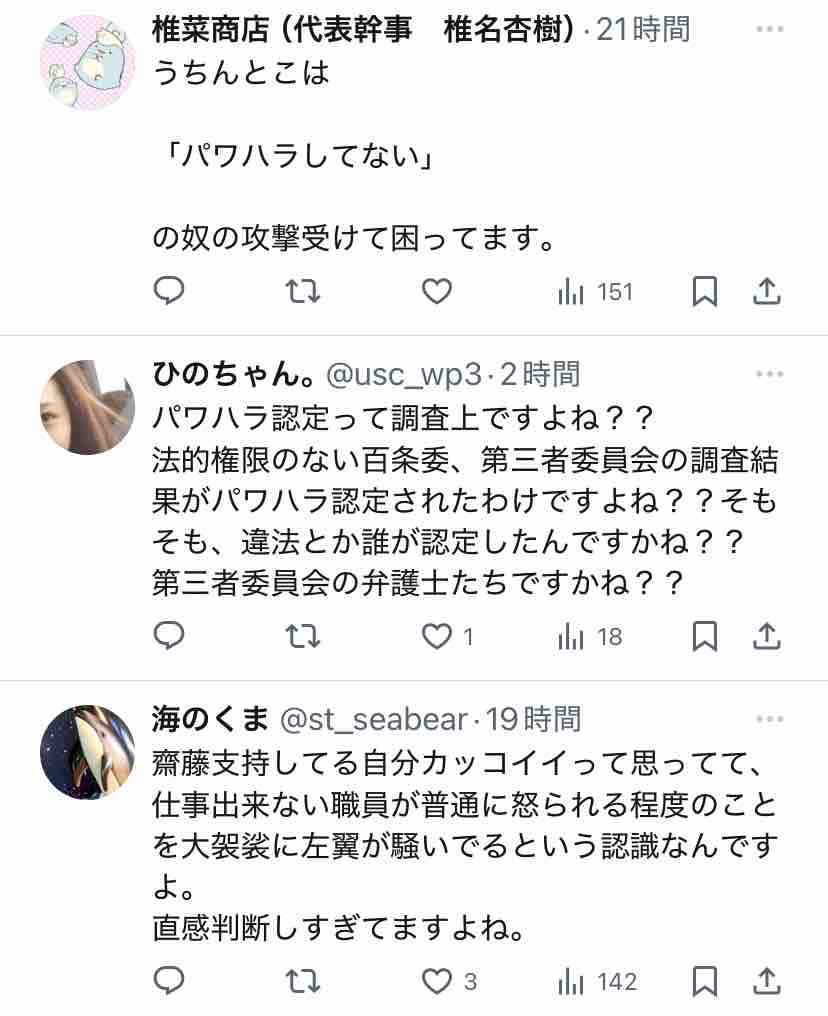Reply to 椎菜商店's tweet
Screen dimensions: 828x1016
(x=169, y=291)
